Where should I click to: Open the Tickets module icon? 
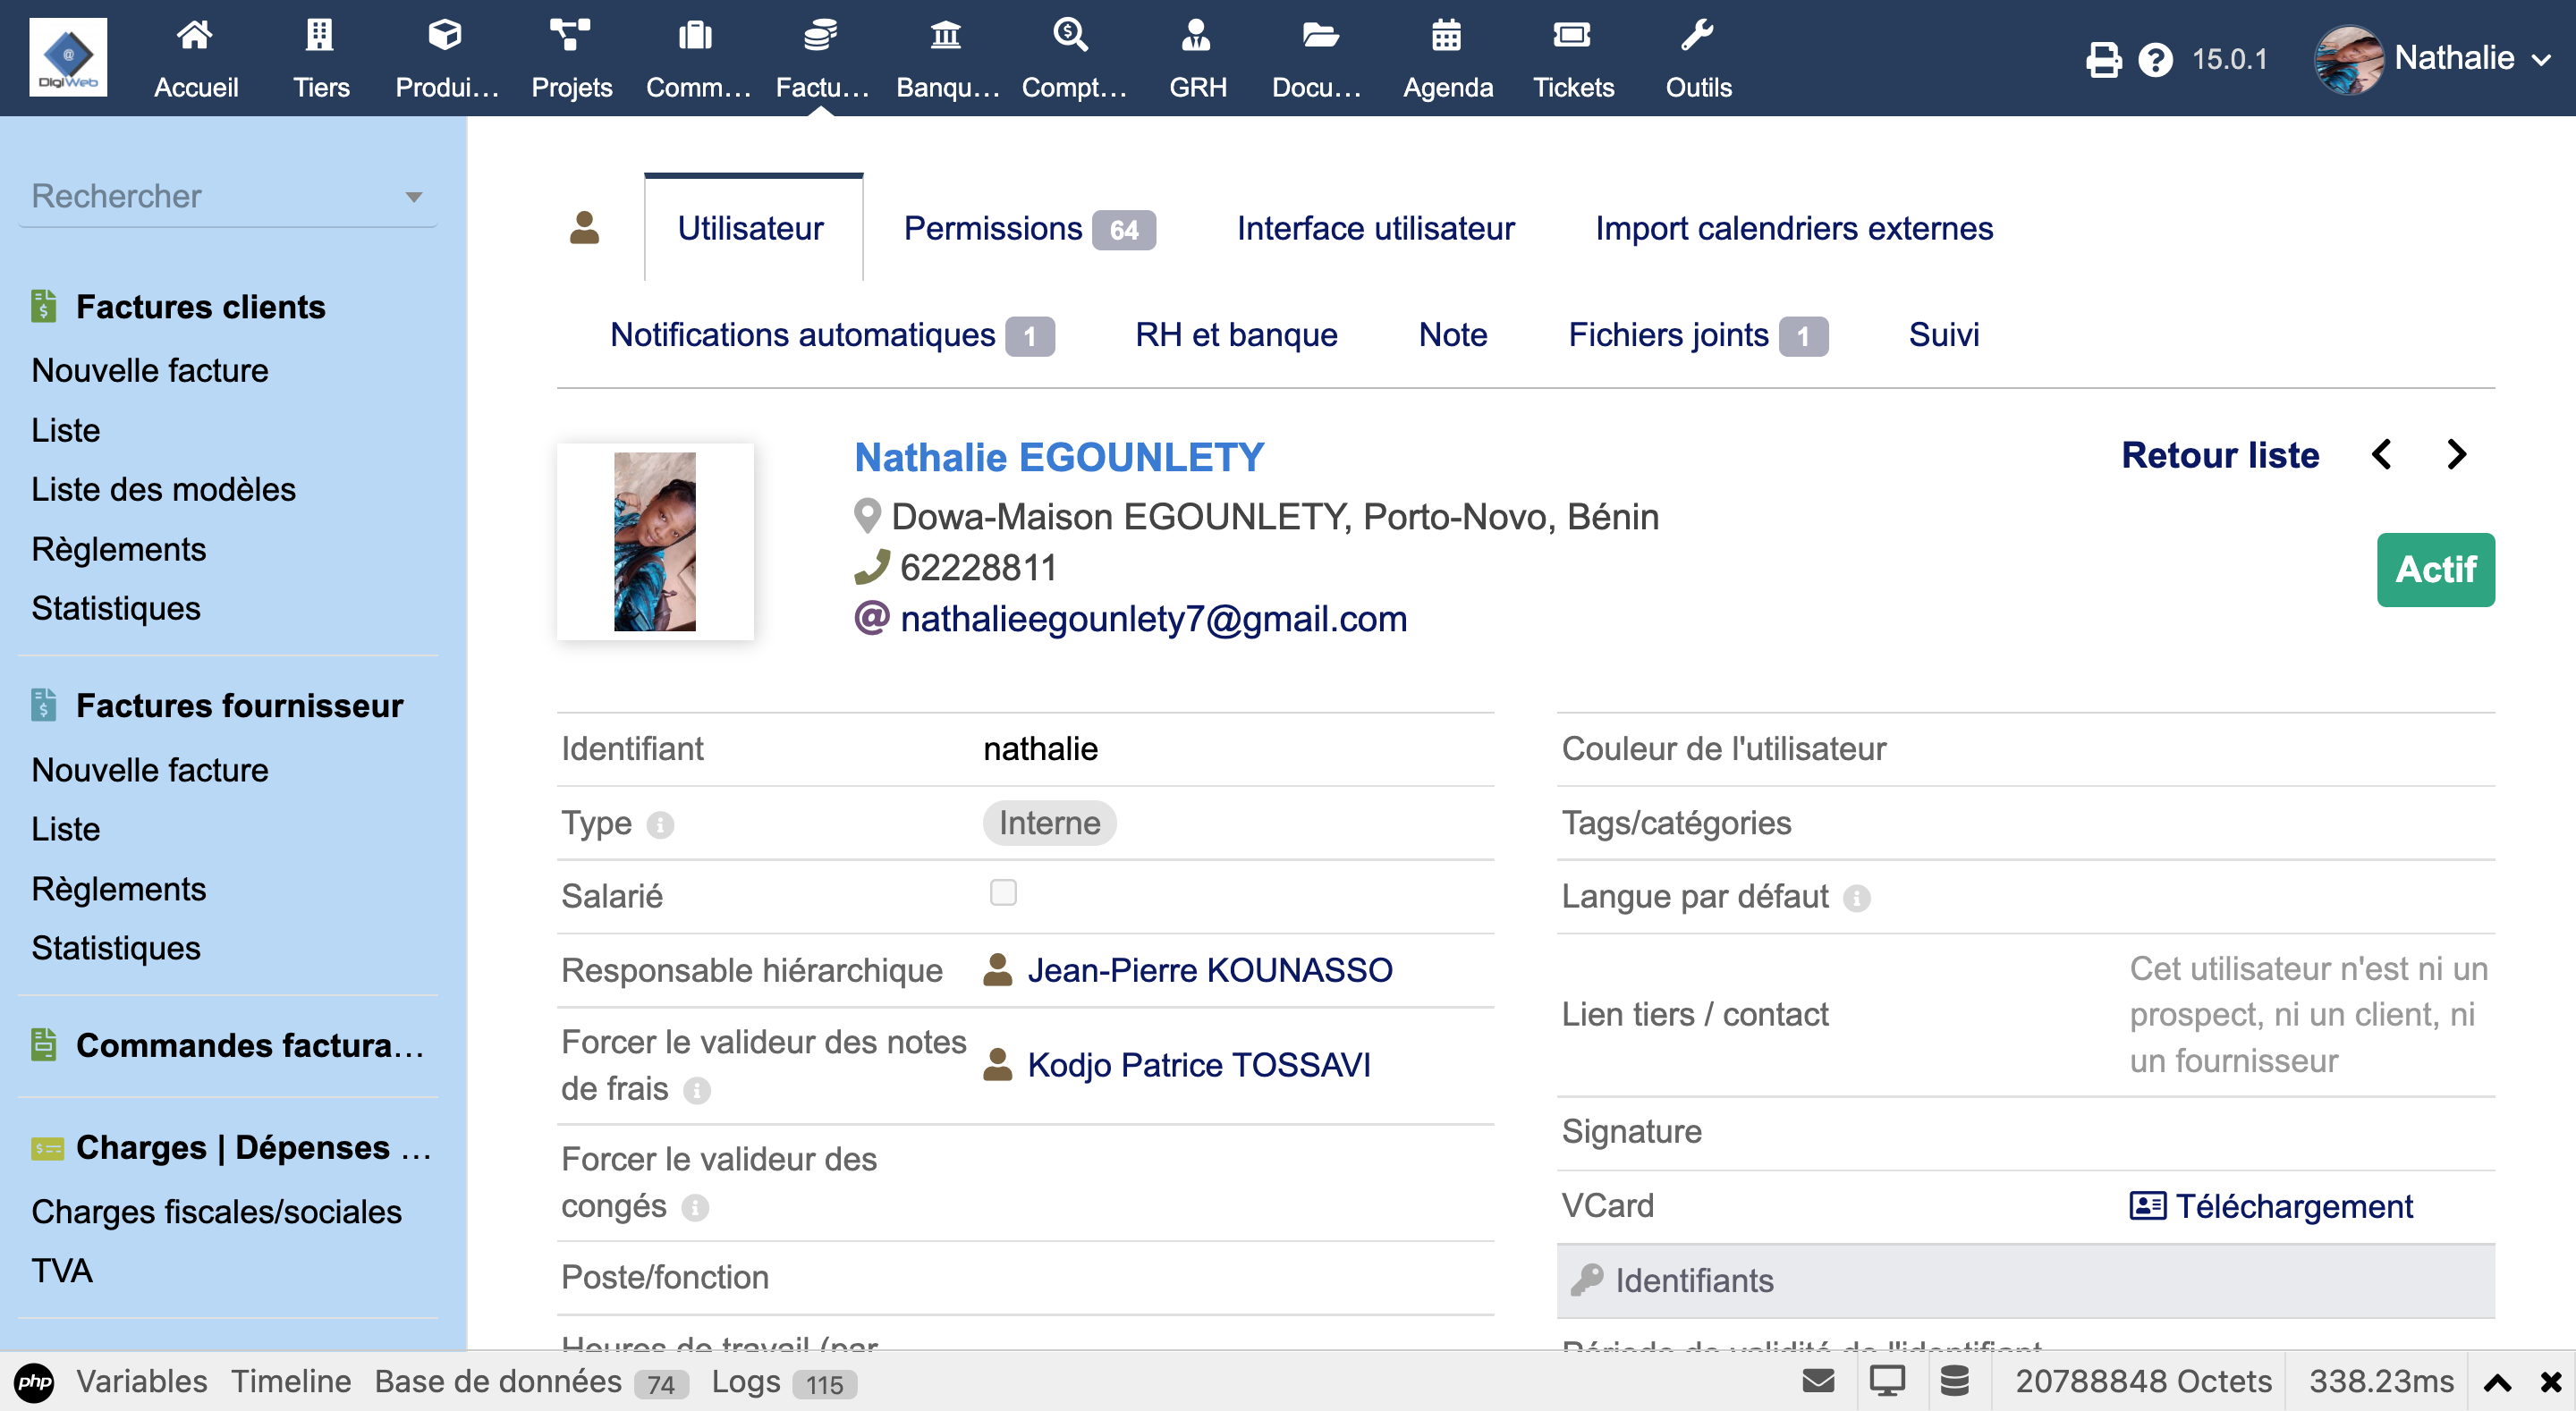(1572, 36)
